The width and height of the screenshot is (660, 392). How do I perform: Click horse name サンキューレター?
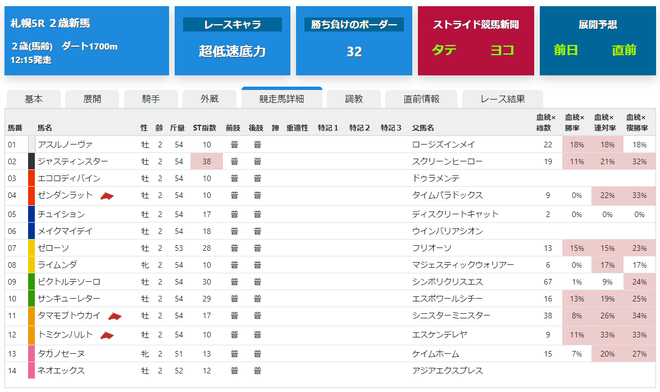[x=69, y=299]
